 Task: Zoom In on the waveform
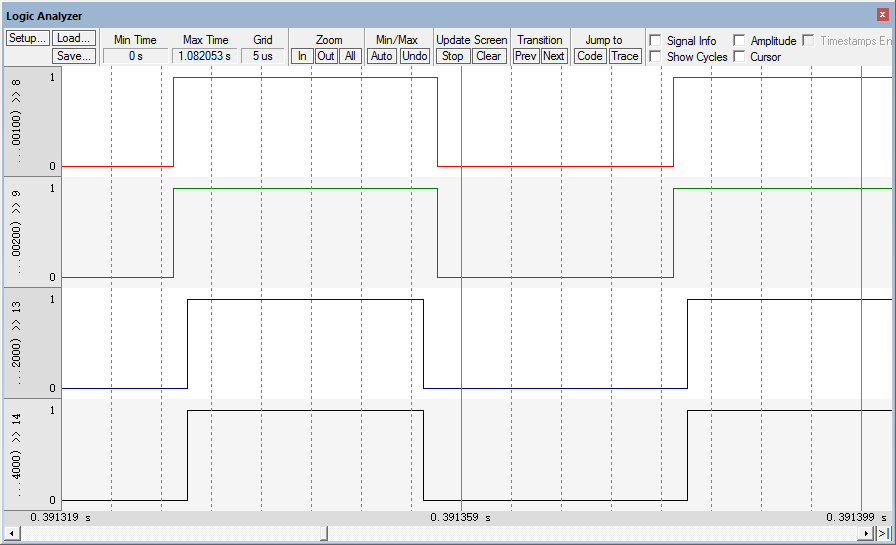click(302, 56)
